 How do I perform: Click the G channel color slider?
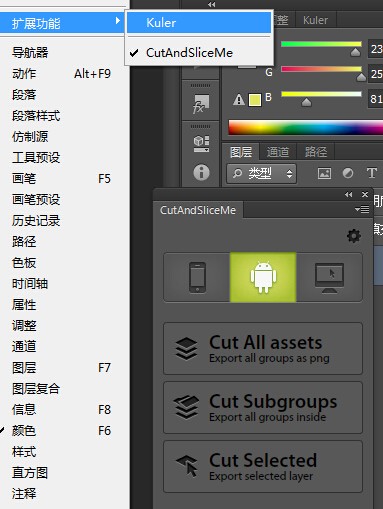coord(321,69)
